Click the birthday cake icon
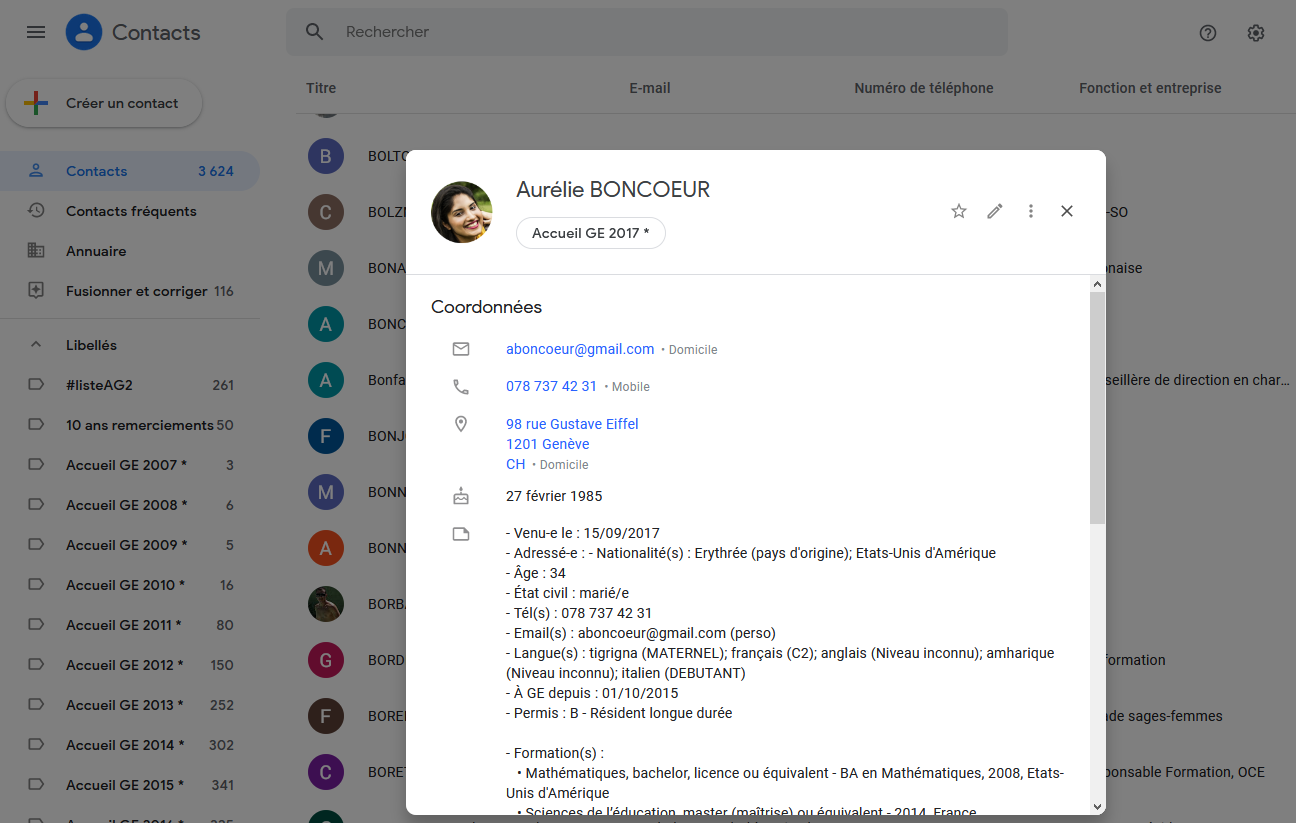Screen dimensions: 1296x823 pyautogui.click(x=461, y=495)
